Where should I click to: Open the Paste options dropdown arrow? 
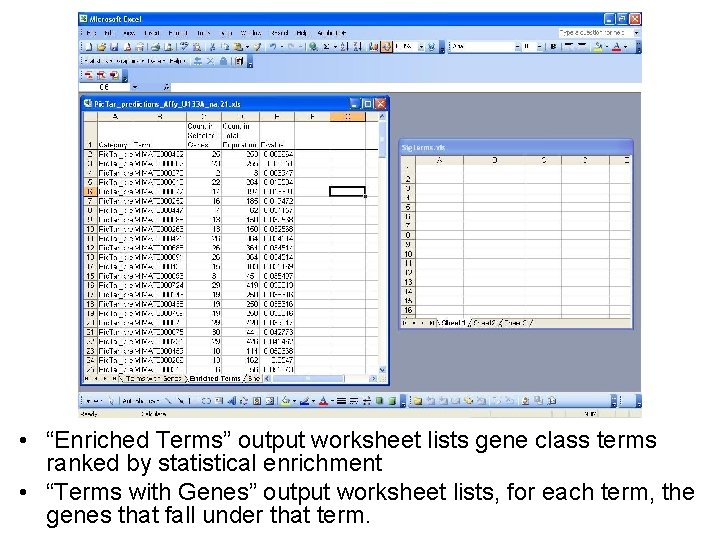pos(247,46)
